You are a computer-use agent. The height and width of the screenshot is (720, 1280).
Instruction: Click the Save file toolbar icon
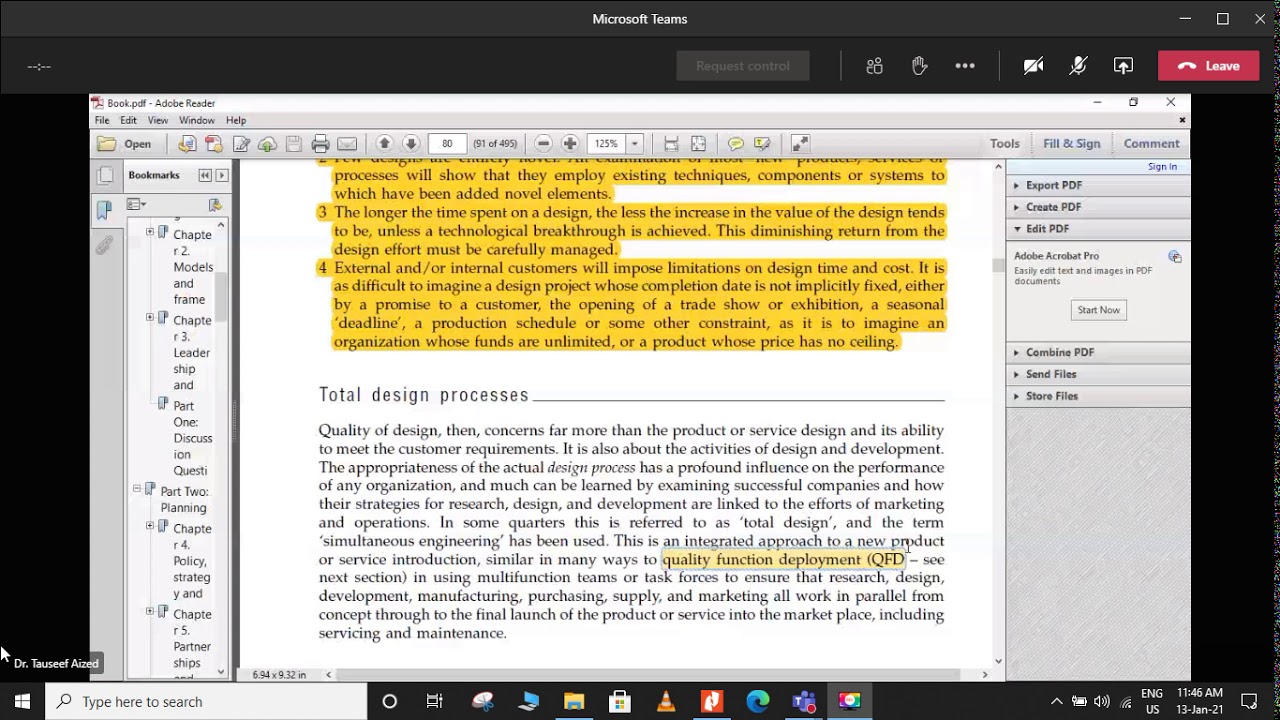pos(294,144)
